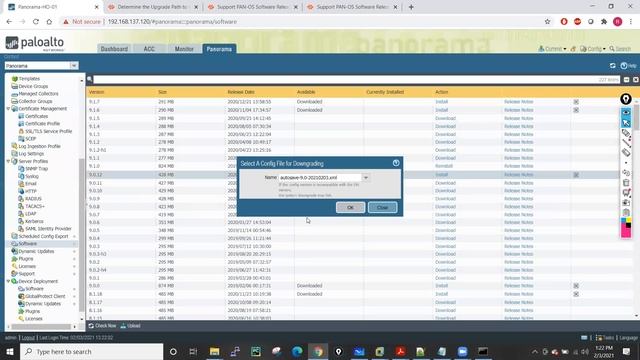The width and height of the screenshot is (640, 360).
Task: Open the Config dropdown menu
Action: 593,49
